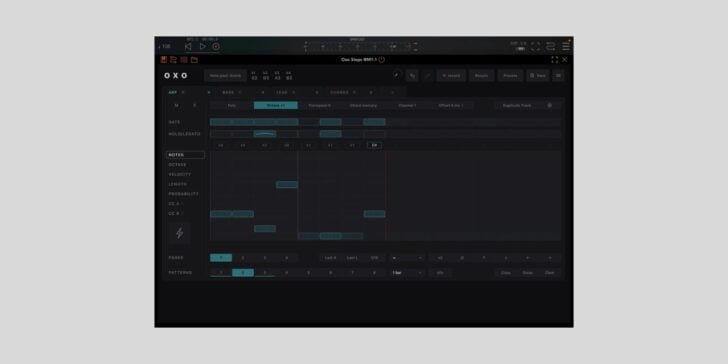728x364 pixels.
Task: Toggle the S solo button
Action: 194,105
